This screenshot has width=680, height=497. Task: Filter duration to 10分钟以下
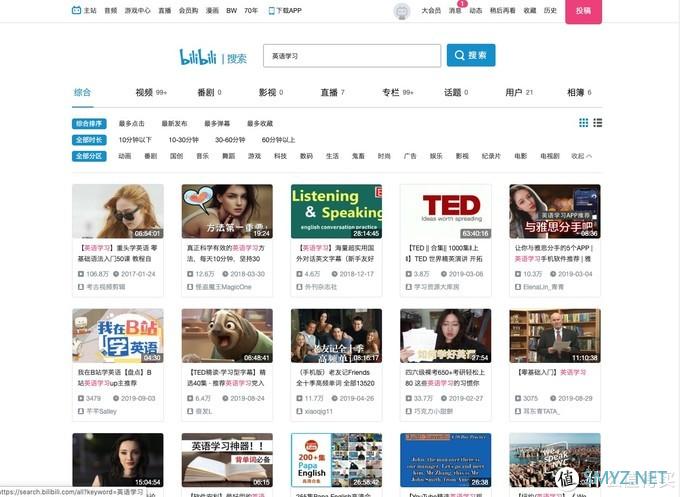point(135,140)
